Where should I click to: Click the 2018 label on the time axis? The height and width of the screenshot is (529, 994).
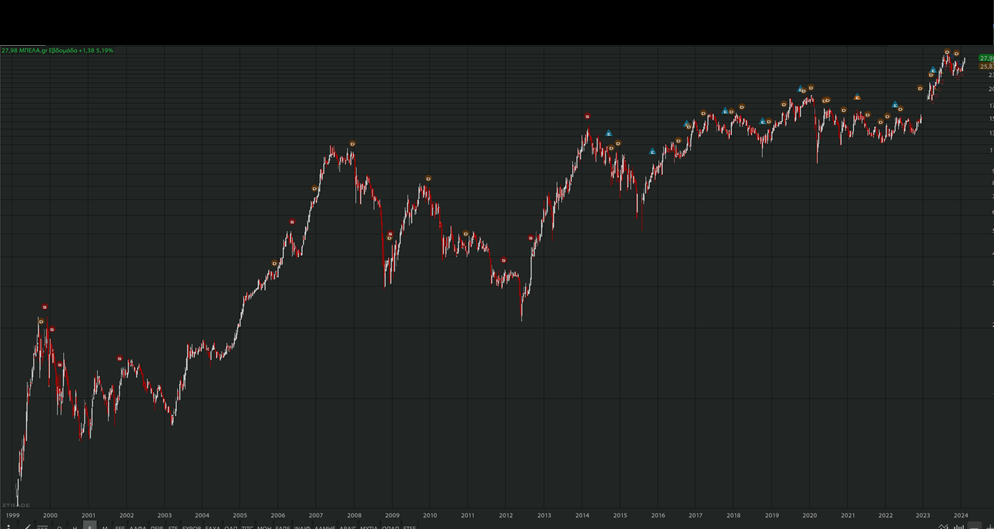coord(733,516)
